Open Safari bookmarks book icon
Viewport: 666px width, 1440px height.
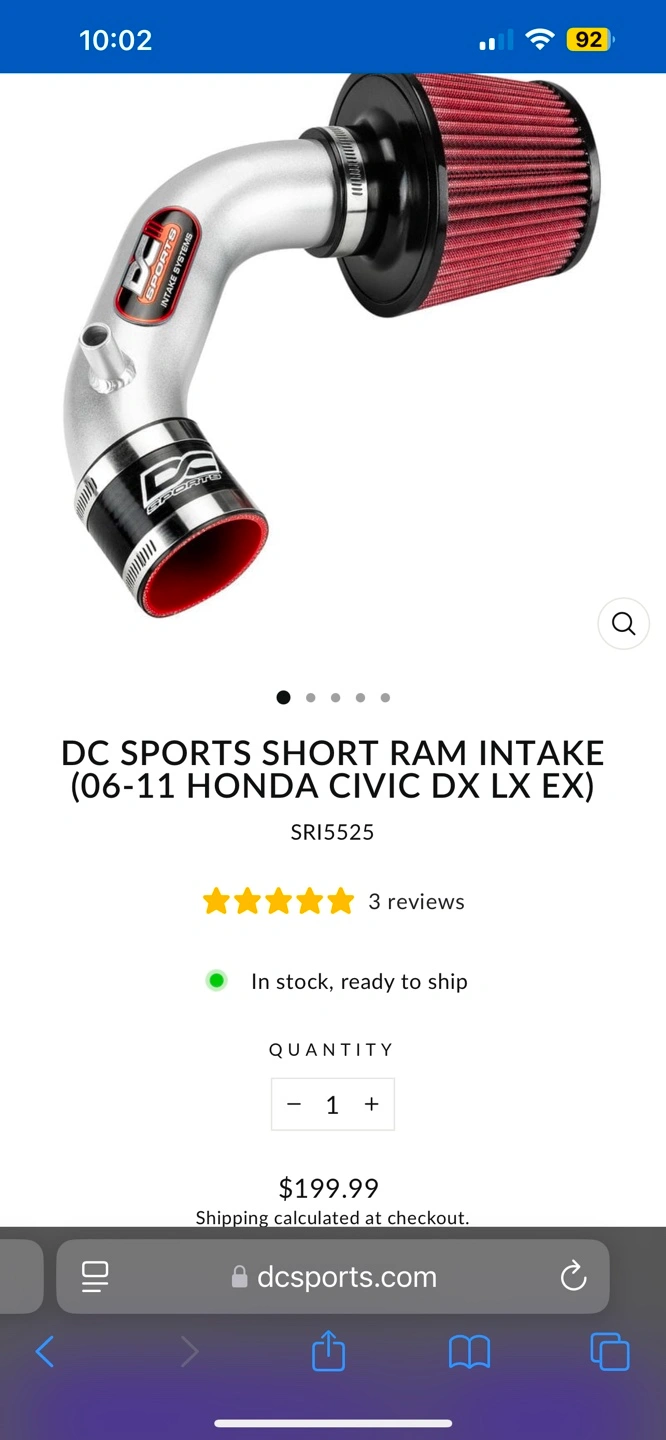(469, 1353)
